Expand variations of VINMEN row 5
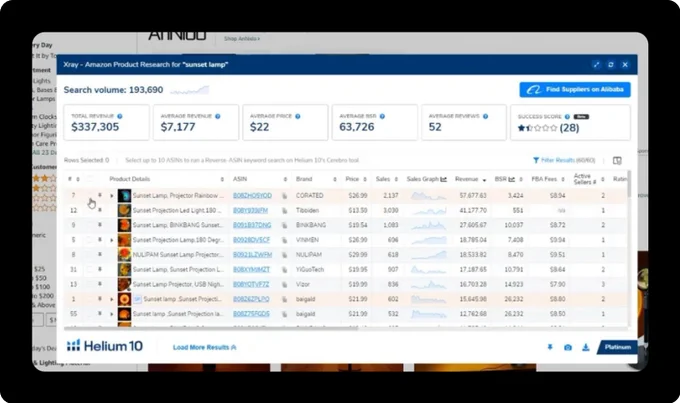 (x=111, y=240)
